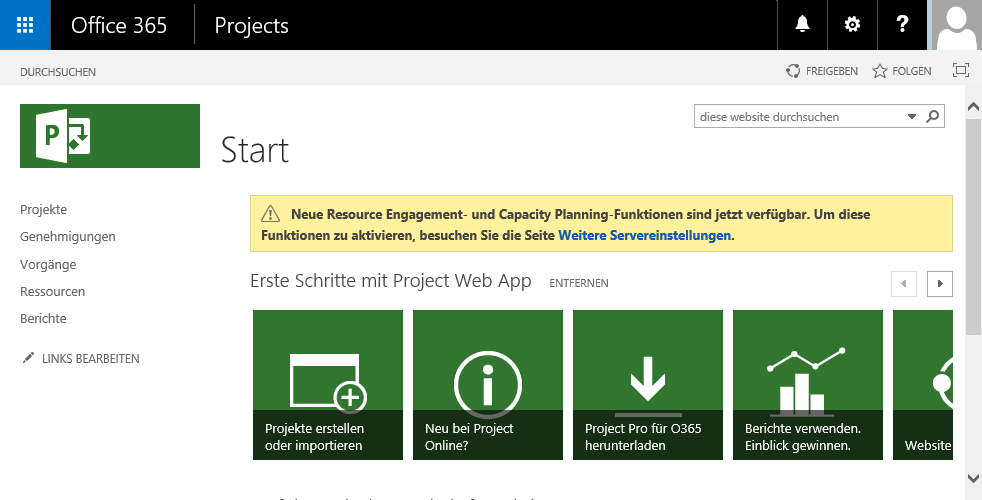The width and height of the screenshot is (982, 500).
Task: Open 'Berichte verwenden. Einblick gewinnen.' tile
Action: click(808, 385)
